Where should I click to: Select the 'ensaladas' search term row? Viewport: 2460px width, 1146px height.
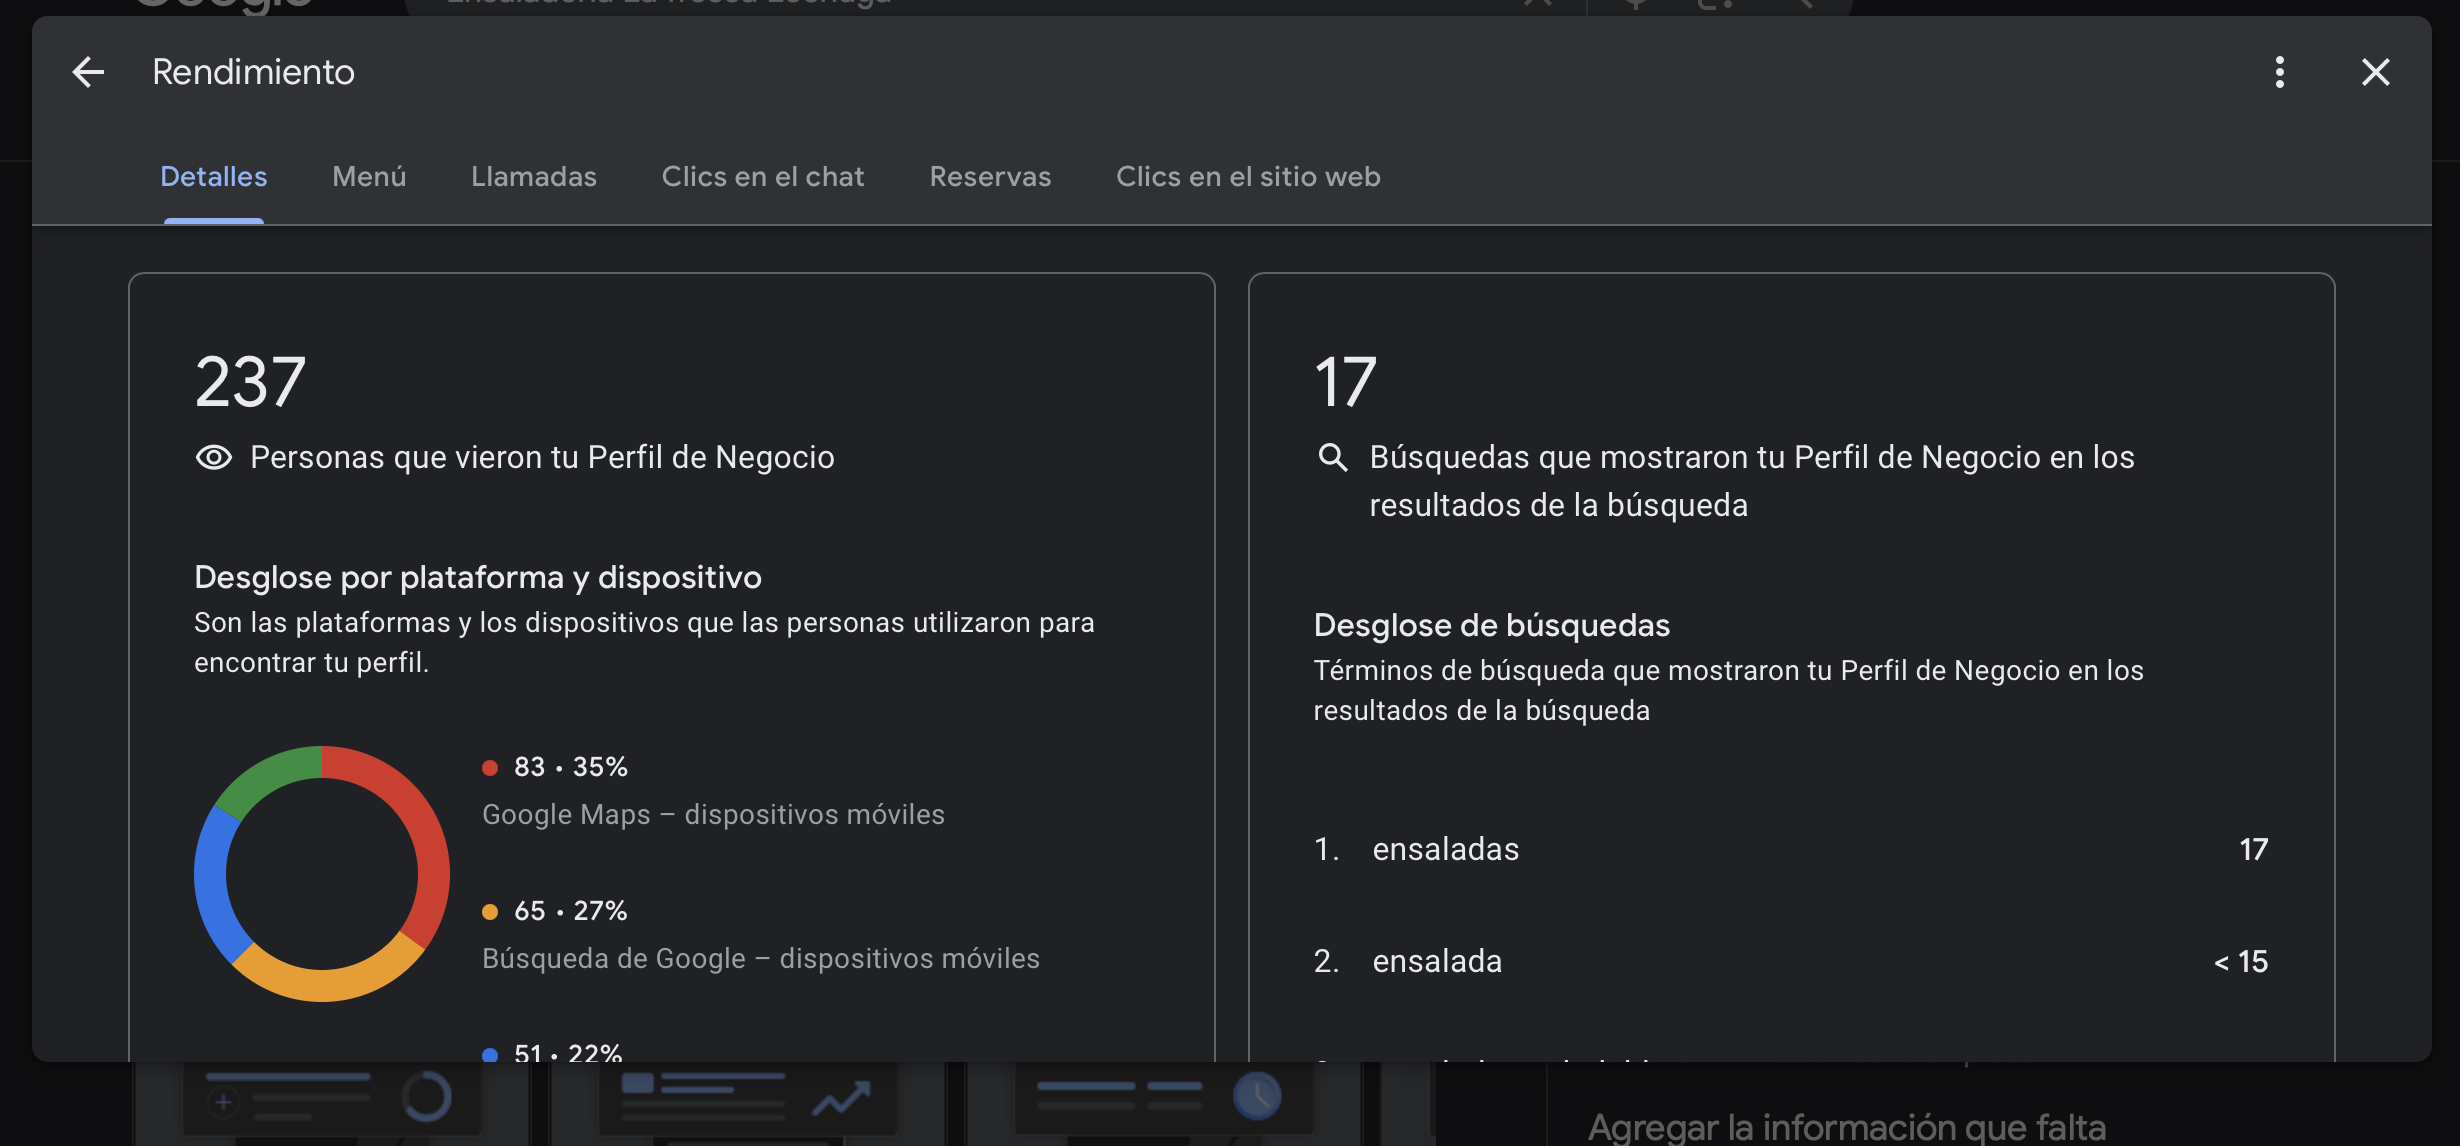[x=1791, y=849]
